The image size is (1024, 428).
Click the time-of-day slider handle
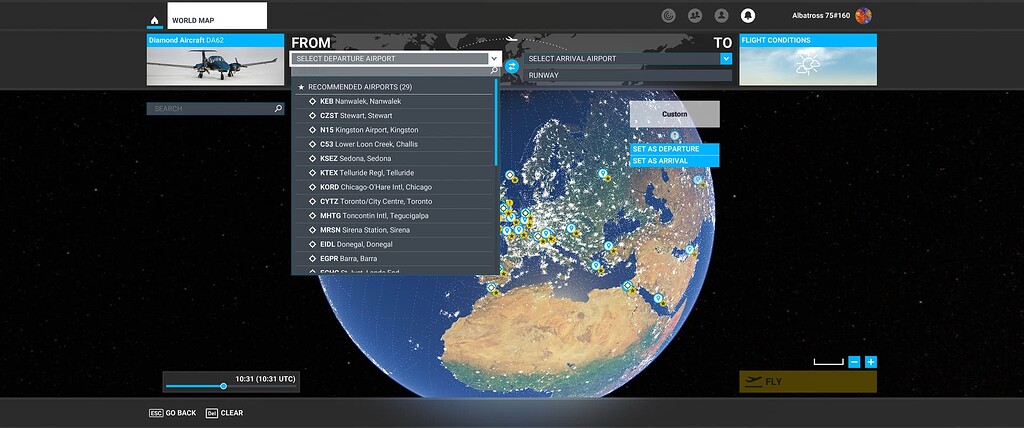pyautogui.click(x=223, y=386)
